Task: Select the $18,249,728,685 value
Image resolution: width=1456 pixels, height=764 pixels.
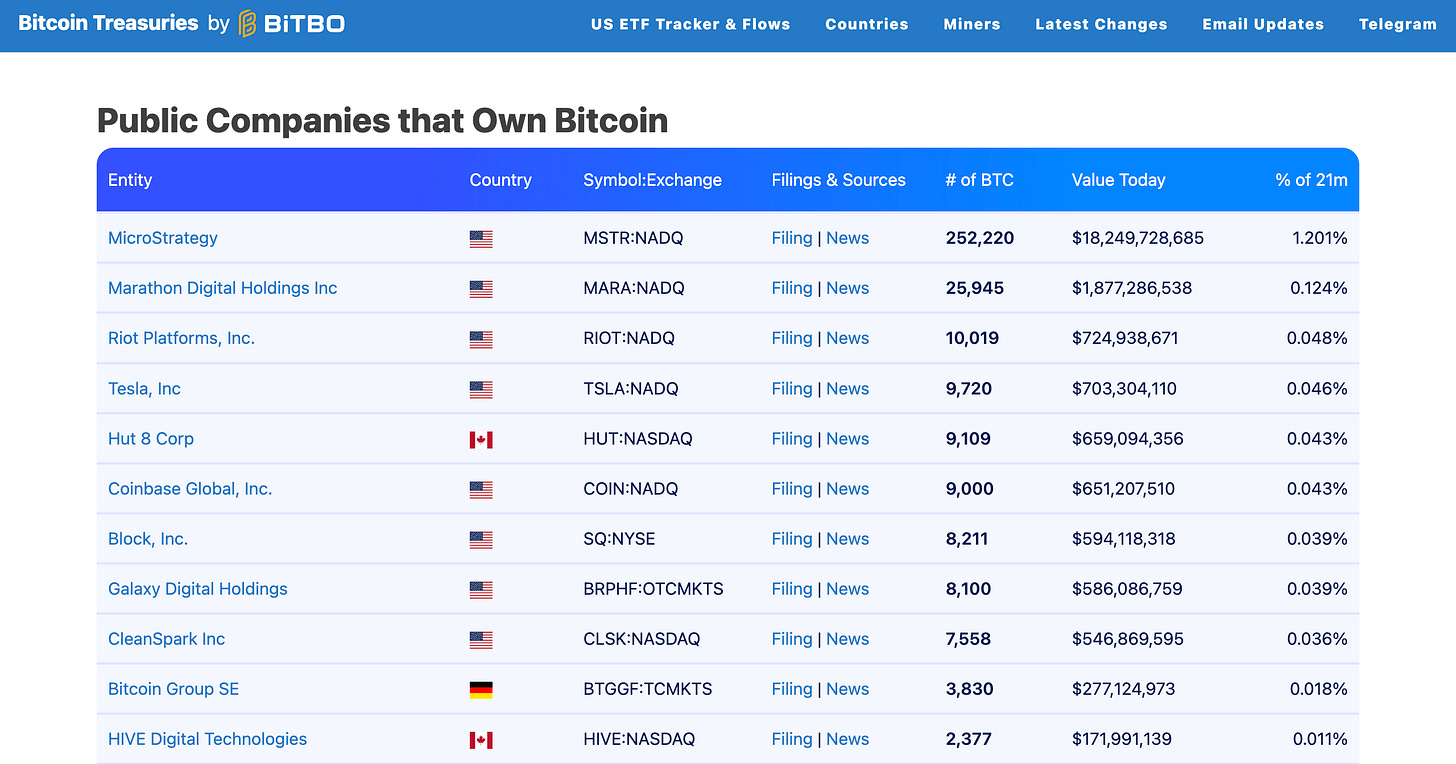Action: [x=1138, y=238]
